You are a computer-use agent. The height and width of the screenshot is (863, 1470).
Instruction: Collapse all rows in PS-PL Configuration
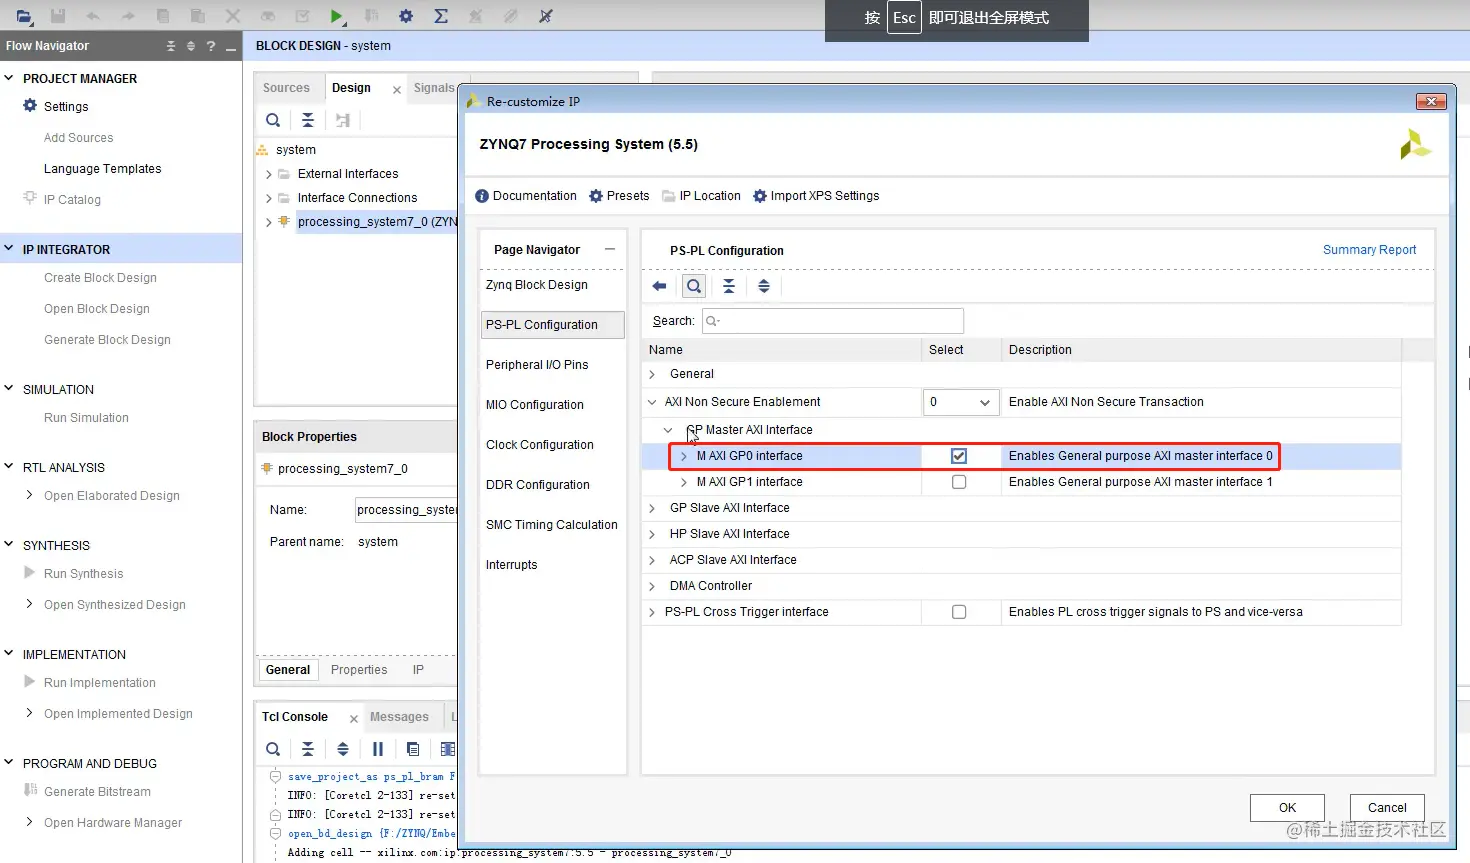tap(729, 286)
